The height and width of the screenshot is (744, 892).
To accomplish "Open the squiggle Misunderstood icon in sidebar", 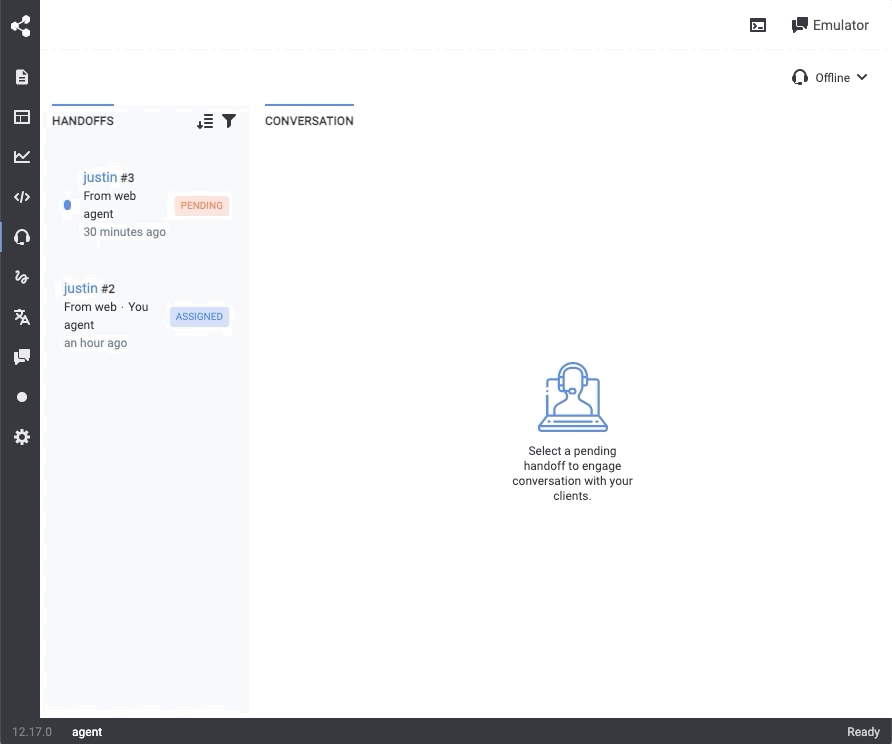I will [x=21, y=277].
